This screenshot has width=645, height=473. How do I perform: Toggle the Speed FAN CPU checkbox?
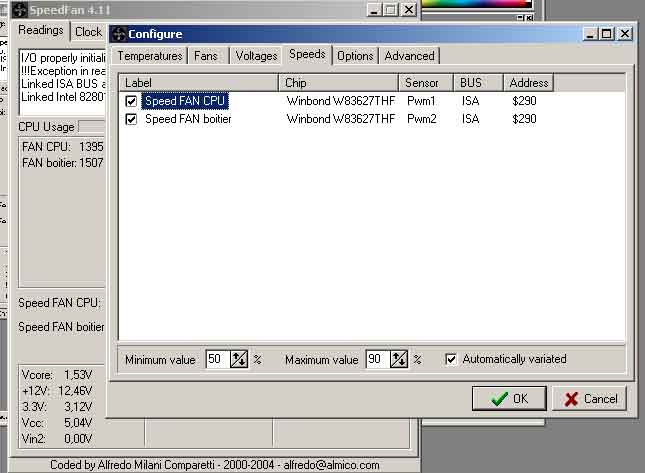[x=132, y=101]
